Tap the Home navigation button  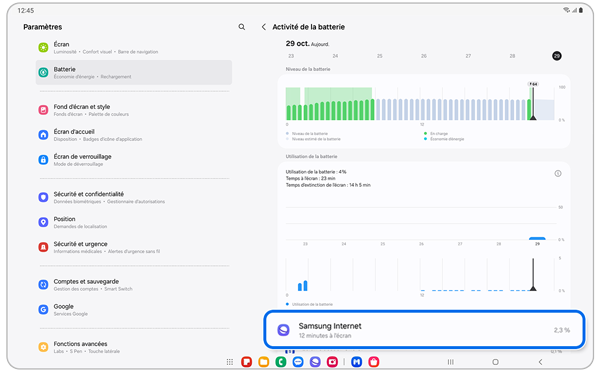[x=495, y=362]
